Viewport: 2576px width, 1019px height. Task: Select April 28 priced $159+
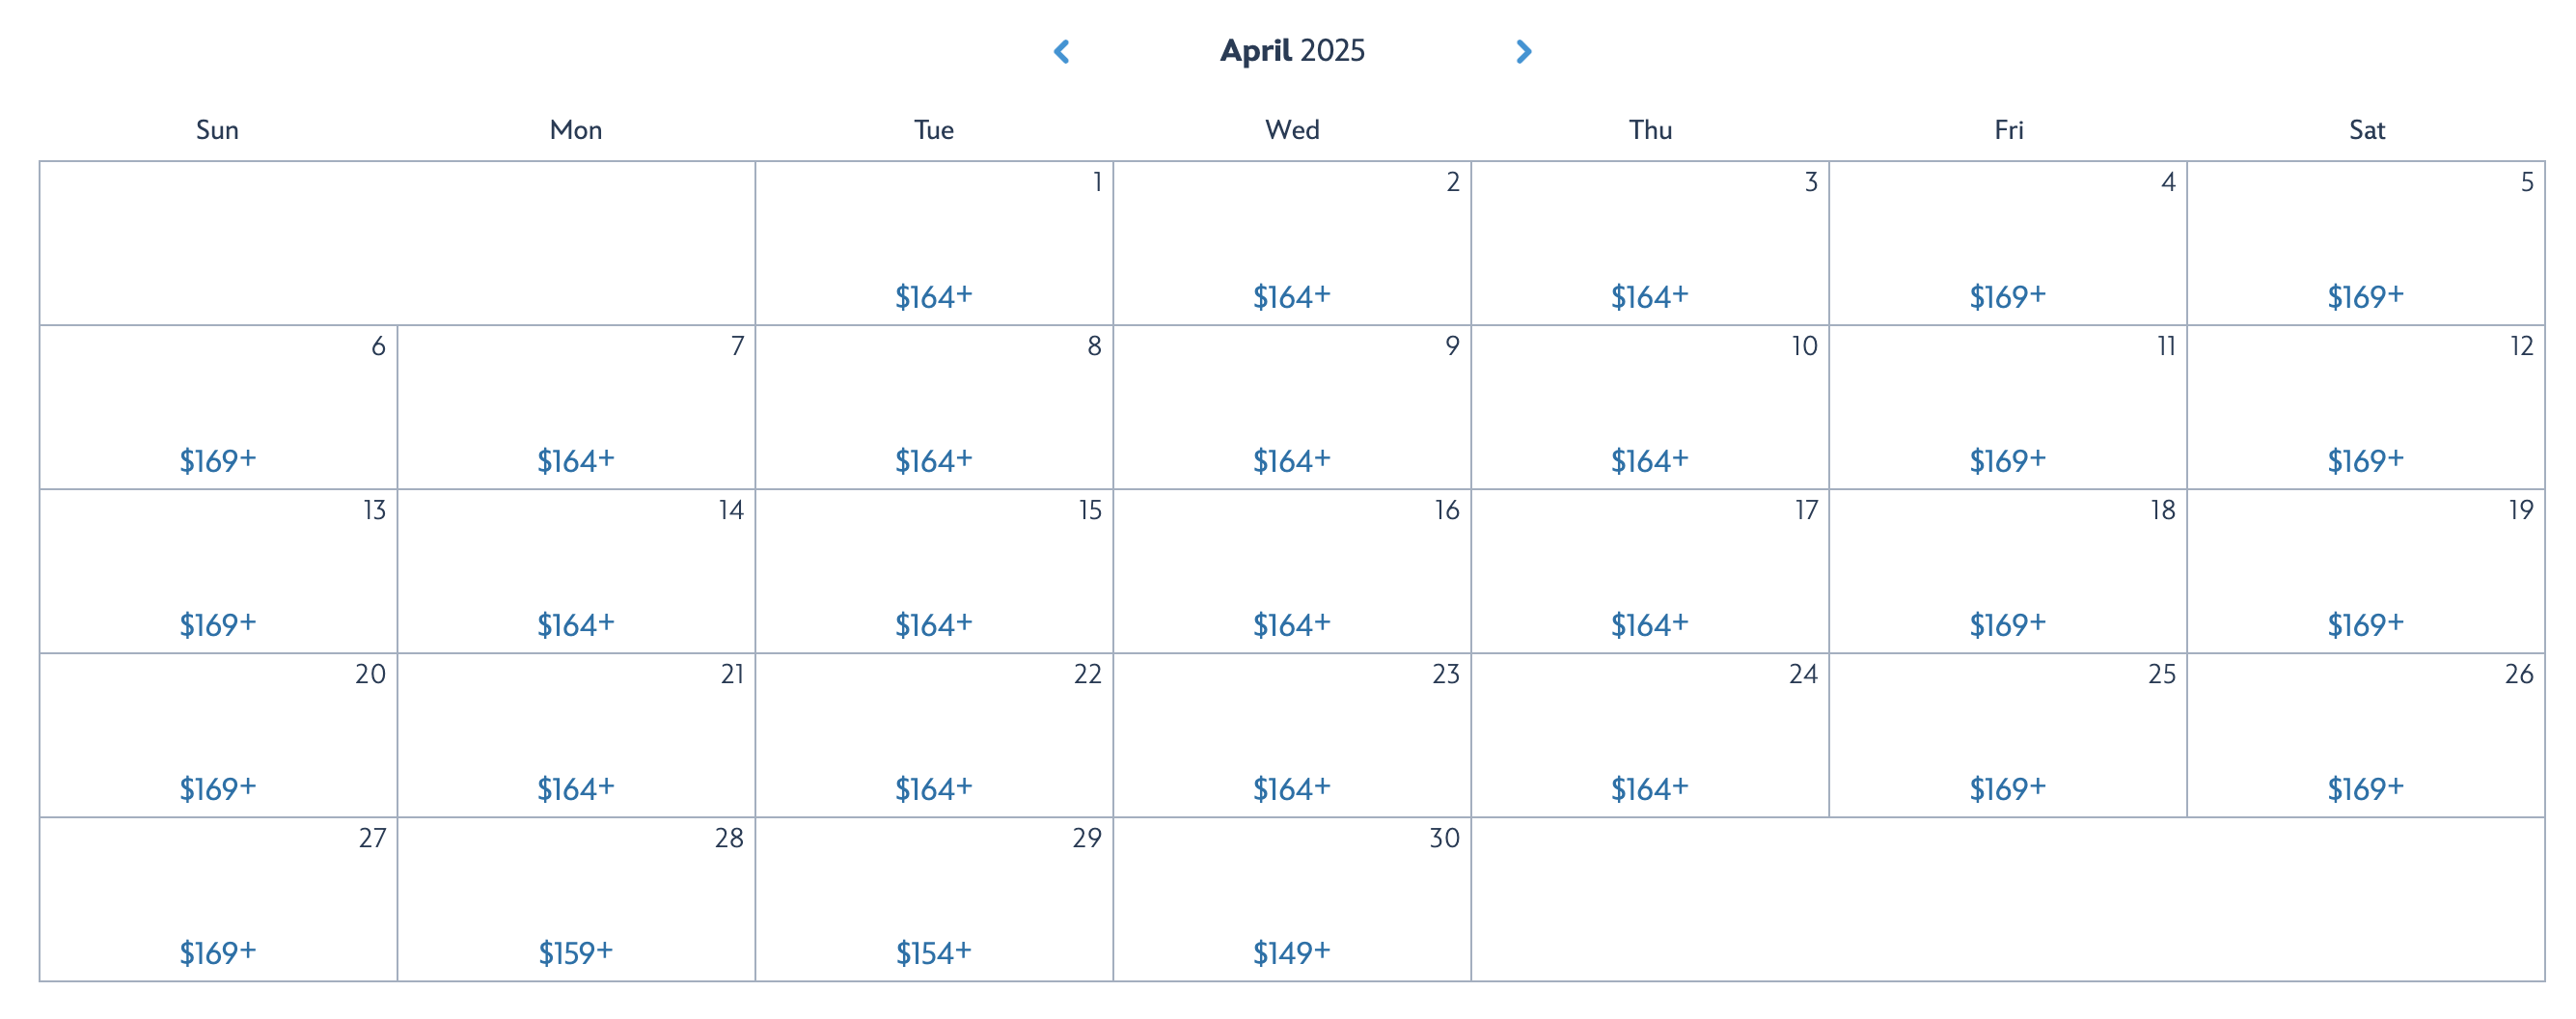[x=575, y=952]
